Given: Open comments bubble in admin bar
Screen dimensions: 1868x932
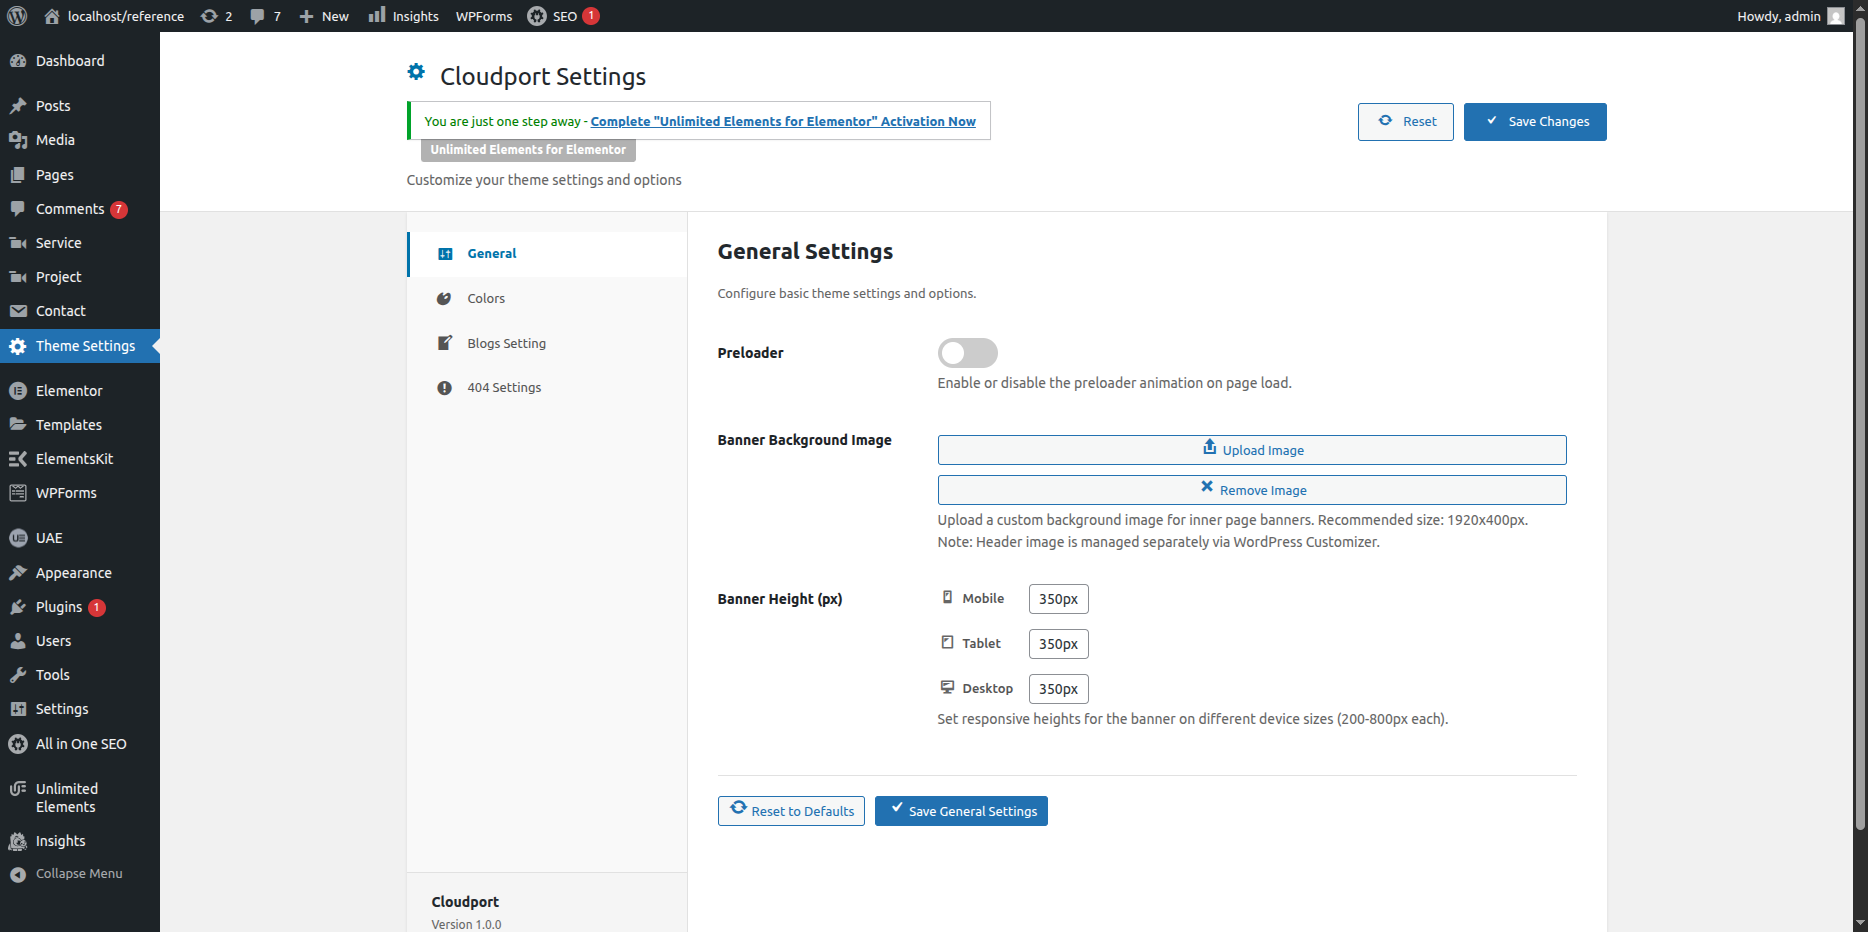Looking at the screenshot, I should click(x=257, y=16).
